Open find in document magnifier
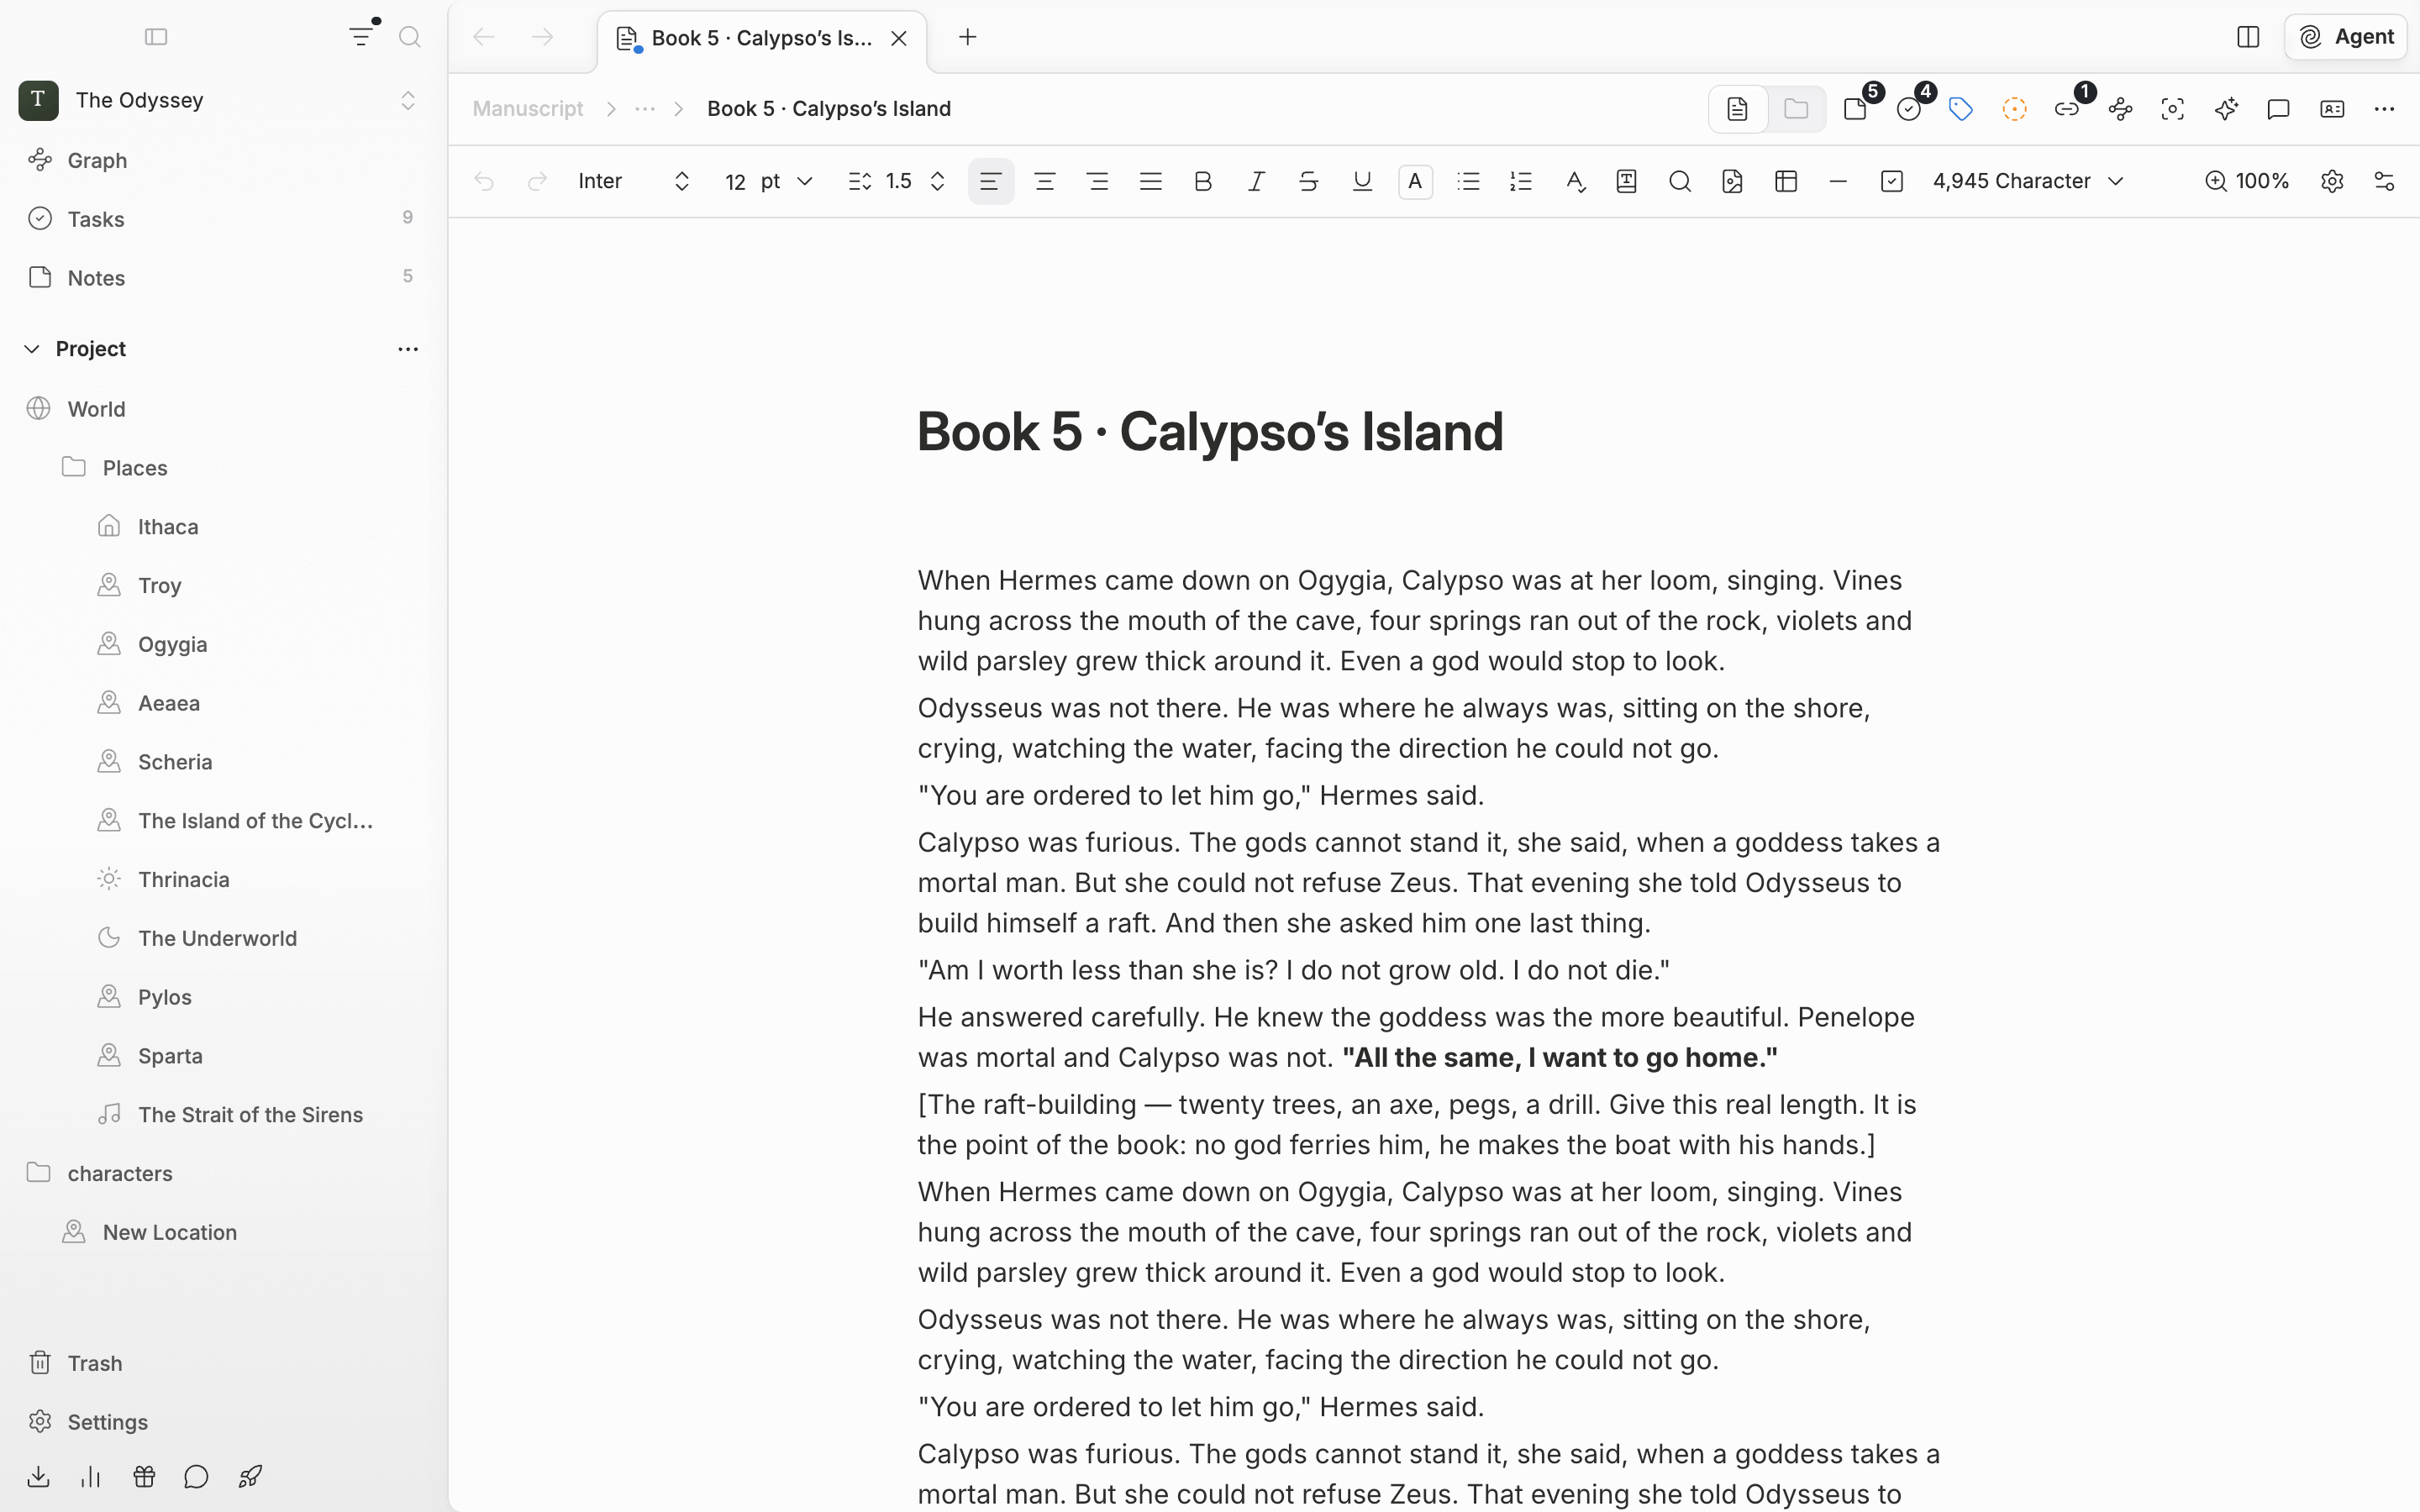Screen dimensions: 2420x1512 coord(1680,181)
